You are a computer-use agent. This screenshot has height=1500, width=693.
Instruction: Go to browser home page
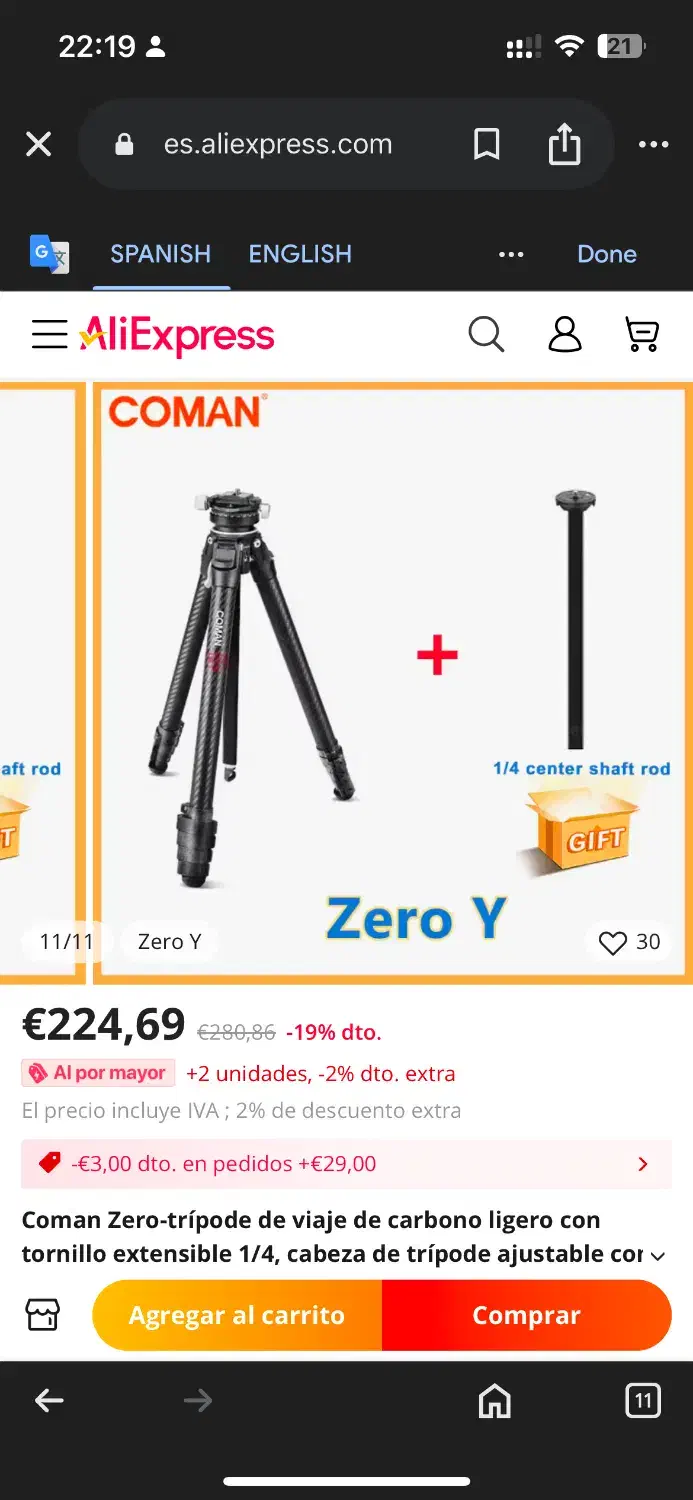pos(495,1401)
